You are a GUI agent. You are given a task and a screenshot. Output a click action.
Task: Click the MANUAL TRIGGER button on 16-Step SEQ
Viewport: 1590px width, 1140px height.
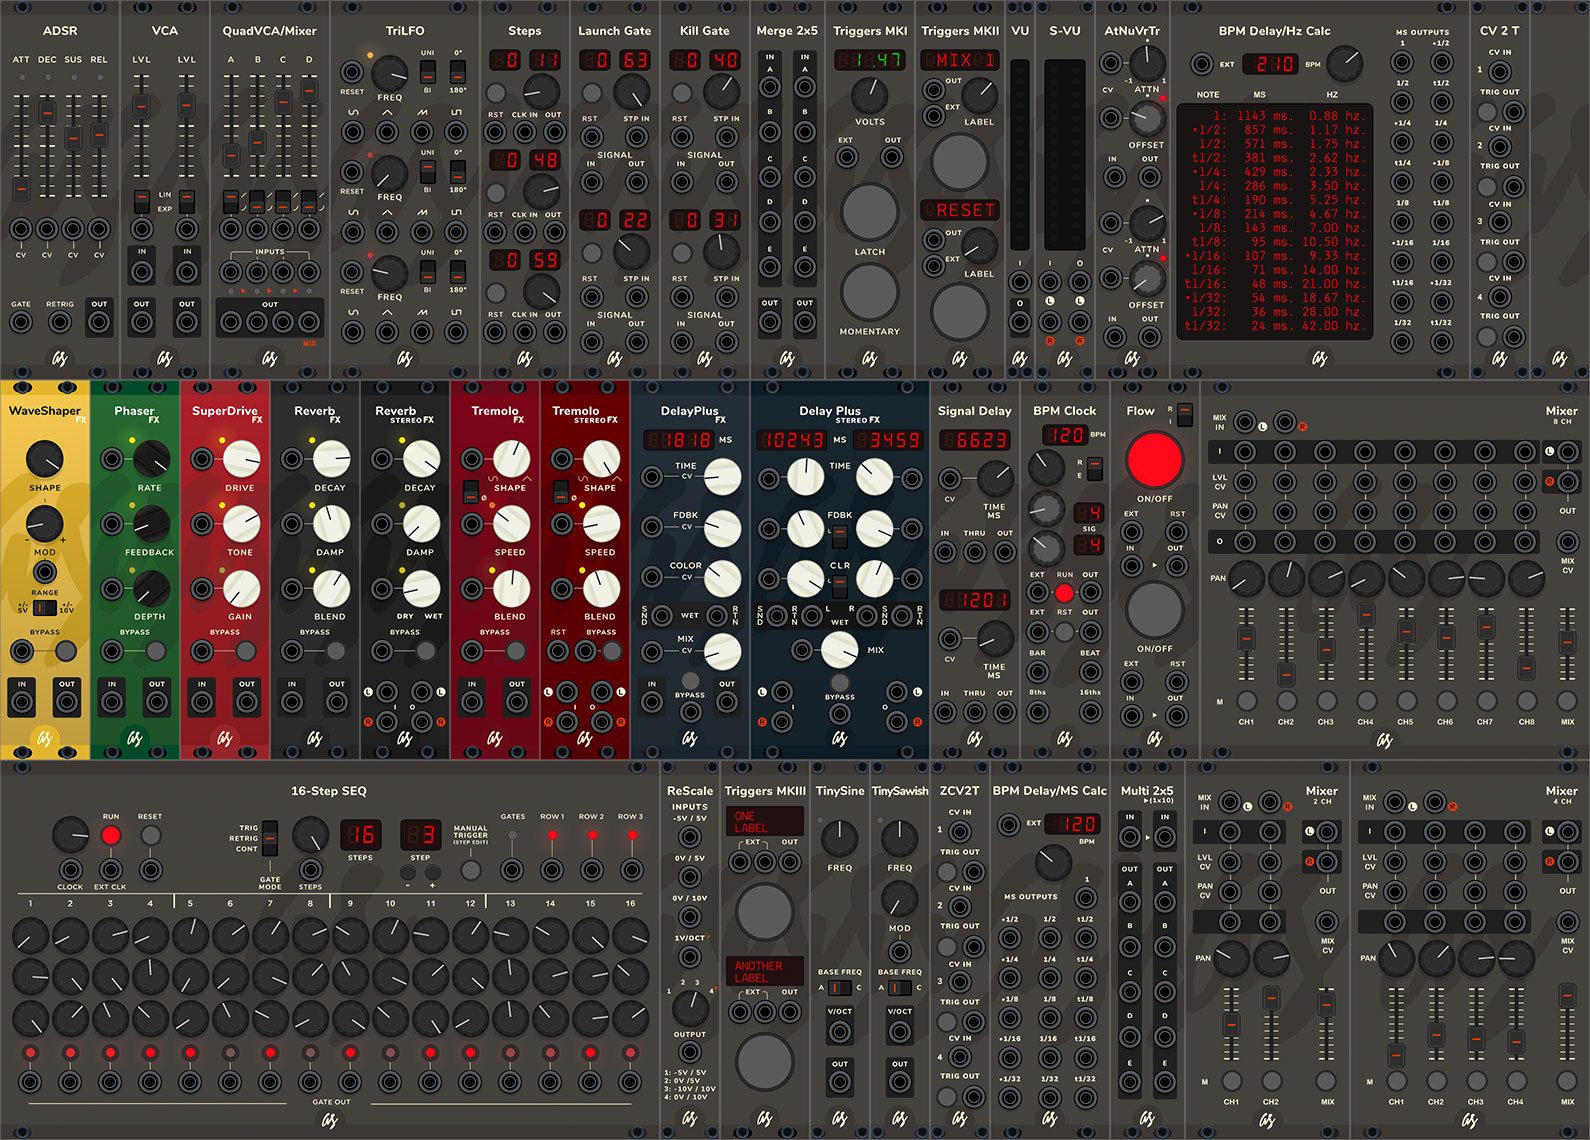point(470,870)
